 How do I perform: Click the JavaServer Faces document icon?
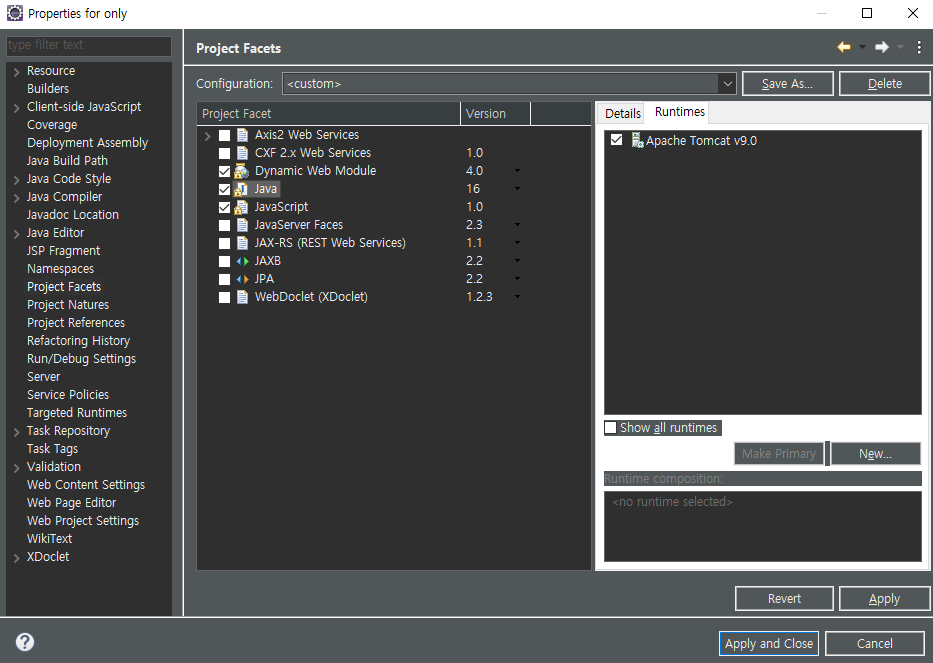[242, 225]
